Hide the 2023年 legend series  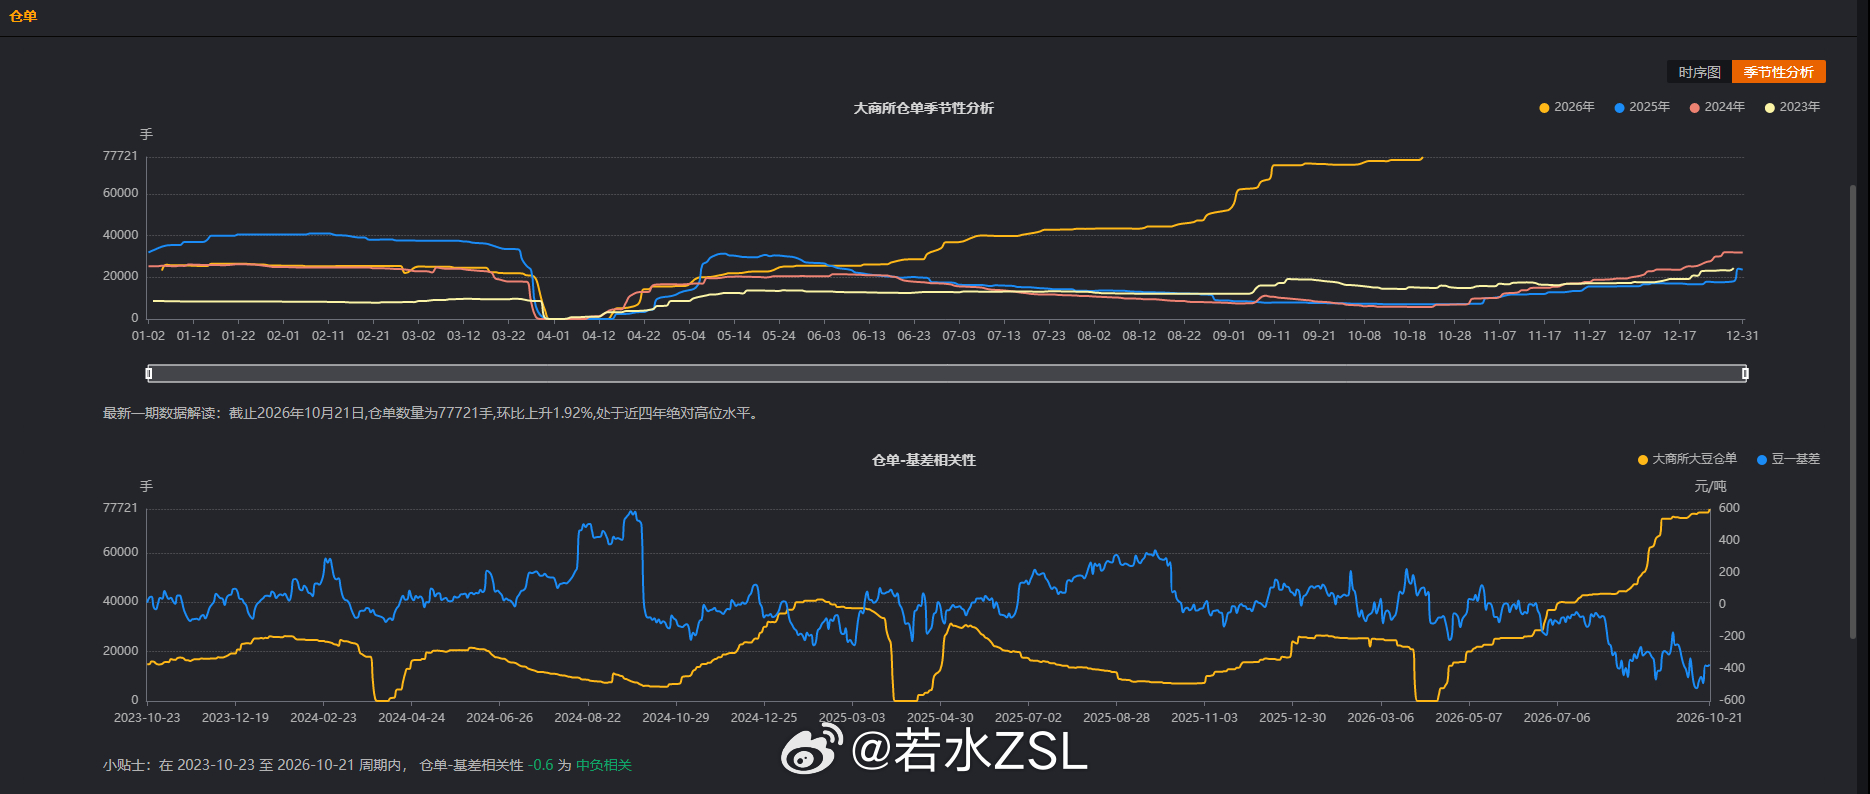pyautogui.click(x=1792, y=107)
